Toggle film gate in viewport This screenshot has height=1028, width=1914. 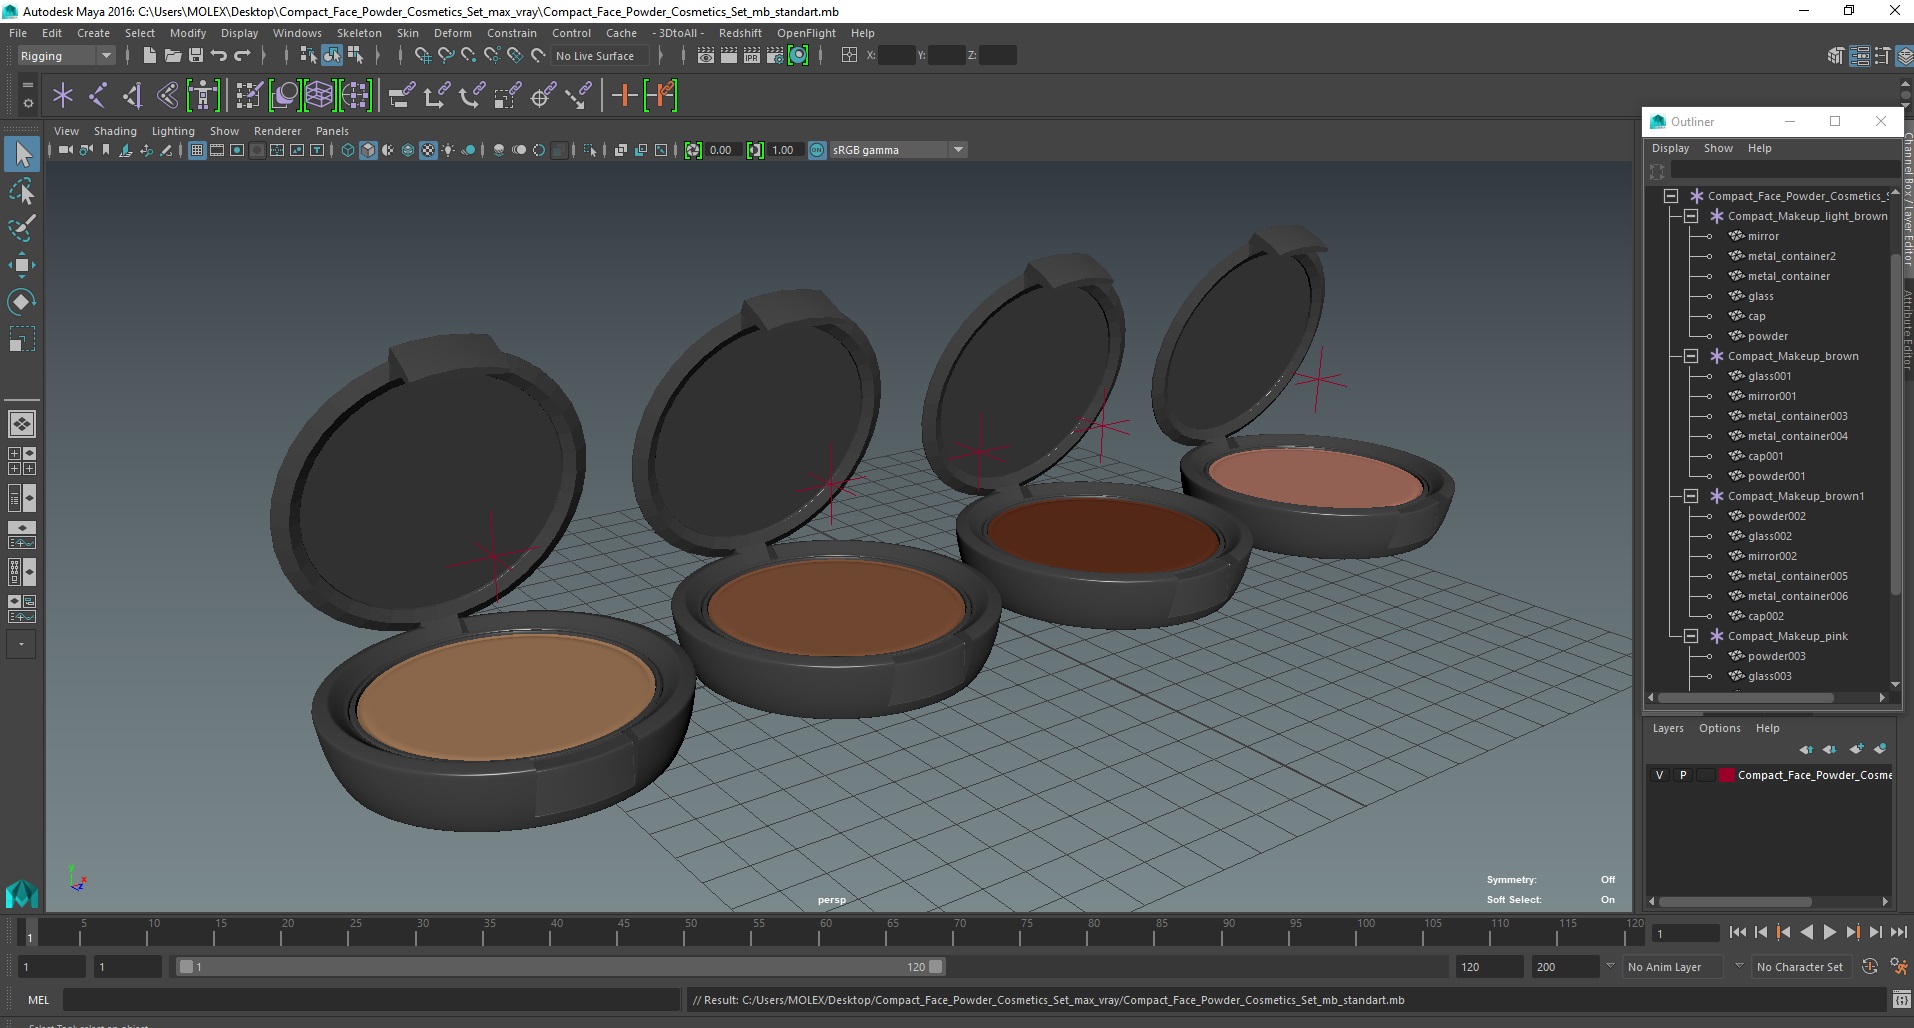(x=217, y=150)
